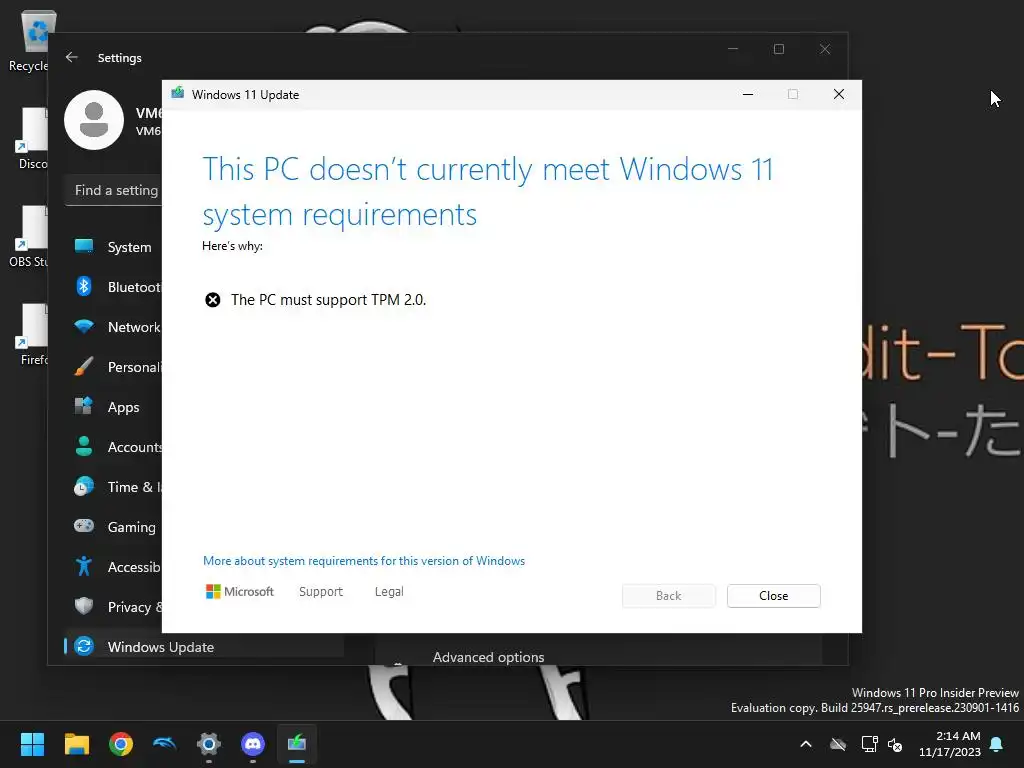Screen dimensions: 1024x768
Task: Click the cloud sync tray icon
Action: (x=838, y=744)
